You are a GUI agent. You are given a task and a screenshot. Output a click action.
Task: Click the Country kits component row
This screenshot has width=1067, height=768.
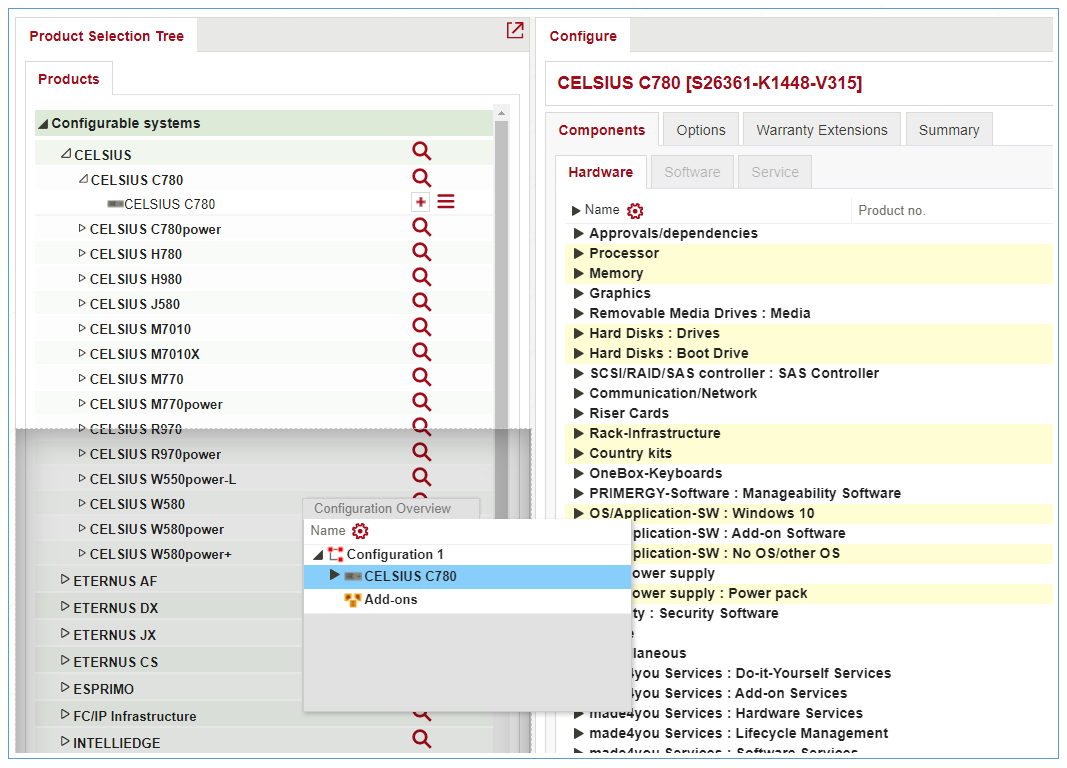pos(809,454)
